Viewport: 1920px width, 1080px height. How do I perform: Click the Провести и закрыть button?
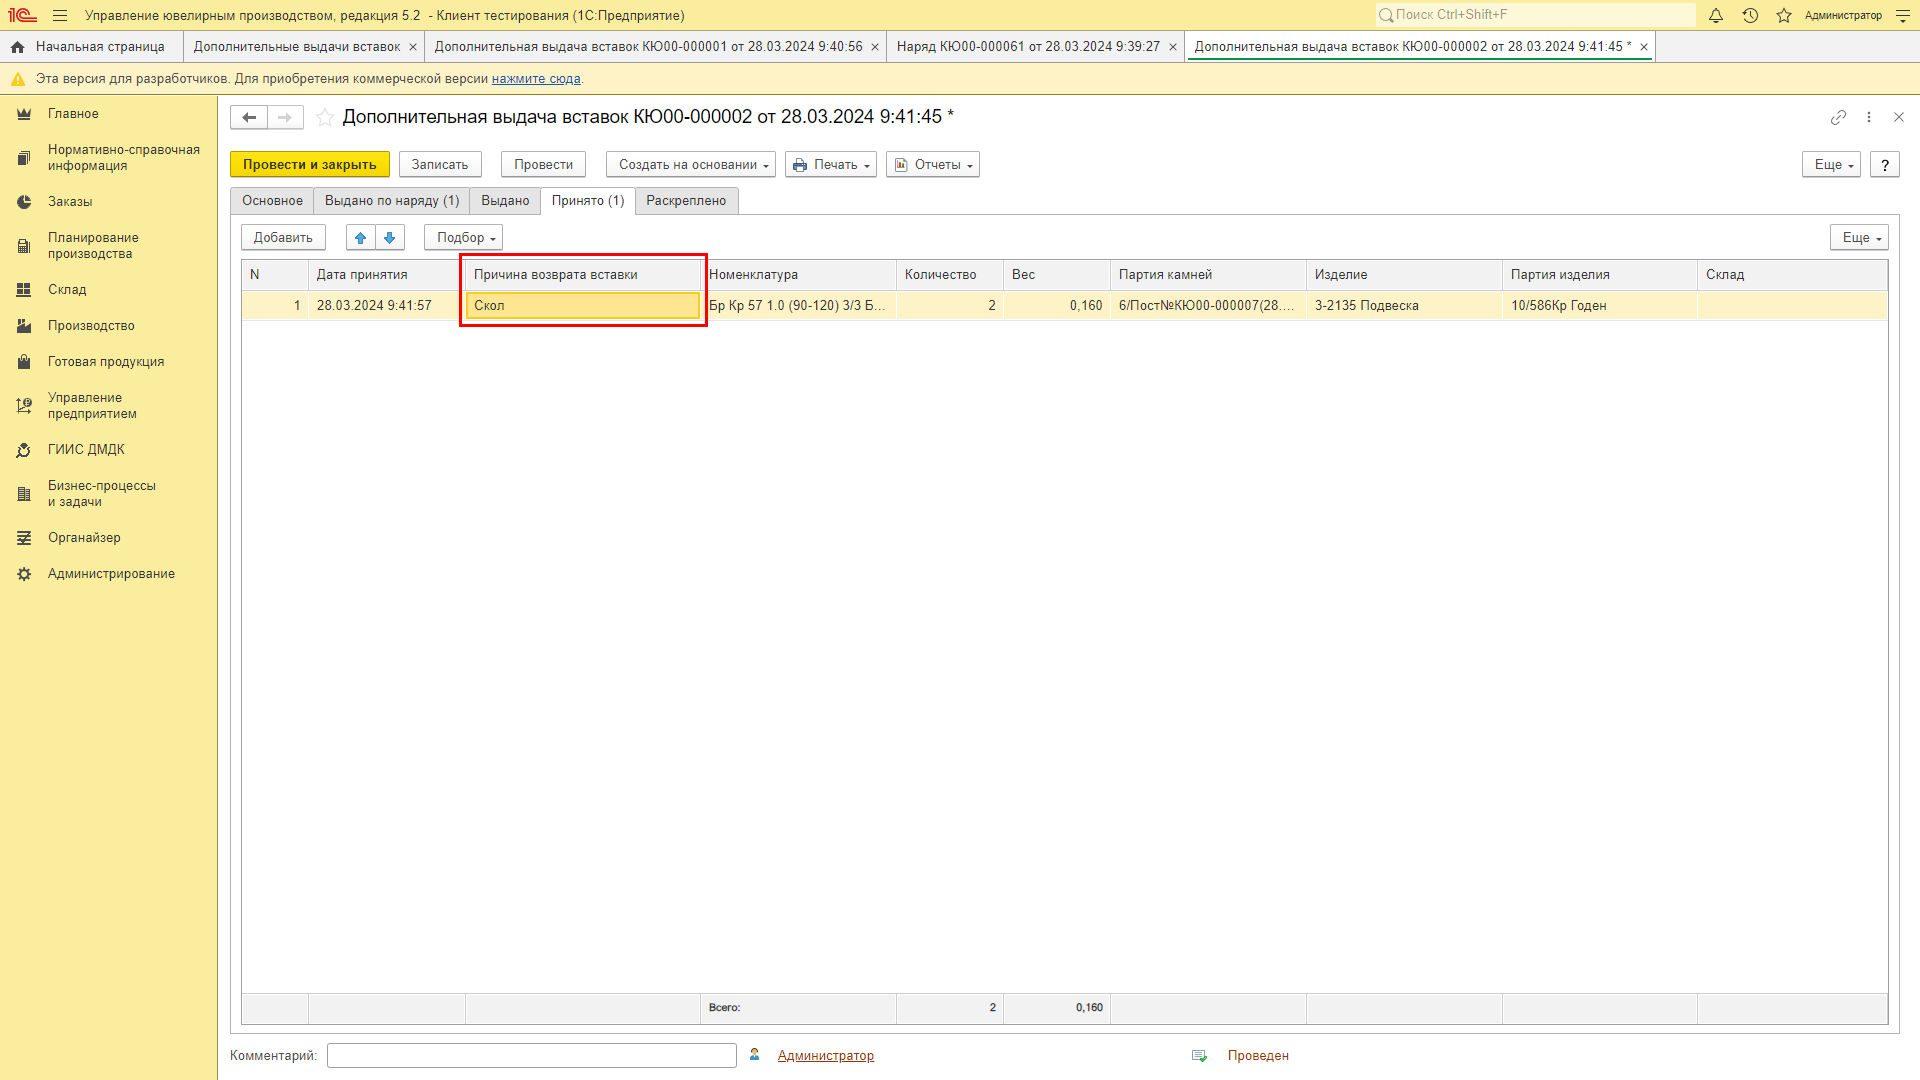[x=310, y=165]
